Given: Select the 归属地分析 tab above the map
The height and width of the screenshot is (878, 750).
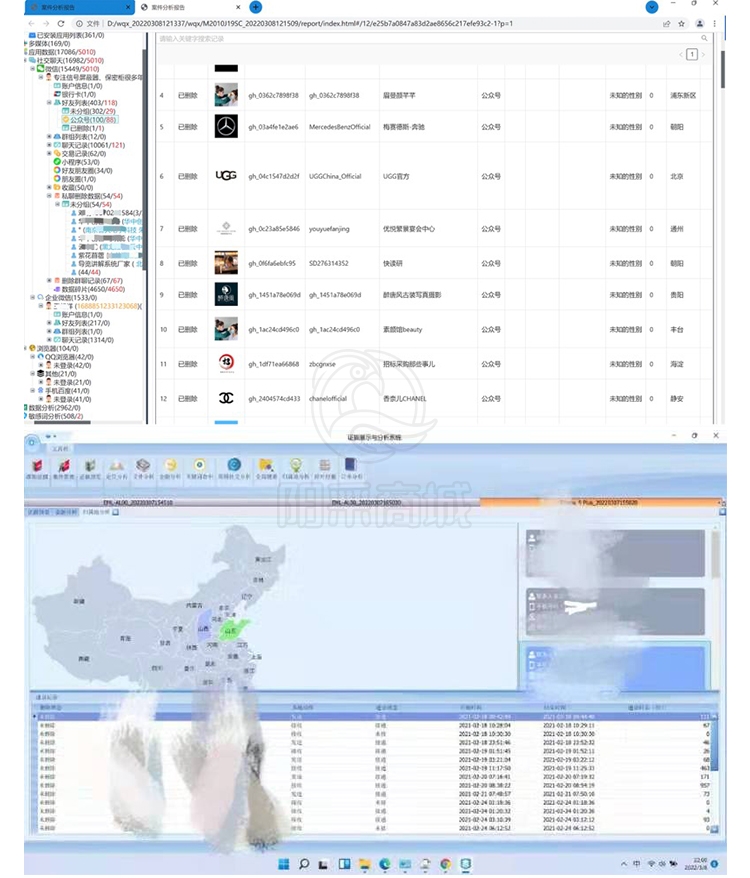Looking at the screenshot, I should click(97, 511).
